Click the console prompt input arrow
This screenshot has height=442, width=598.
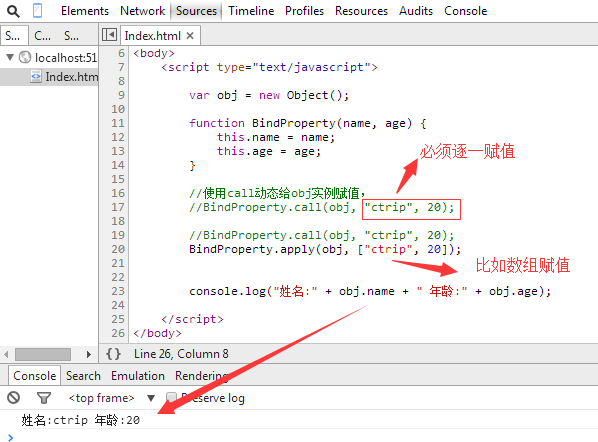pyautogui.click(x=10, y=437)
